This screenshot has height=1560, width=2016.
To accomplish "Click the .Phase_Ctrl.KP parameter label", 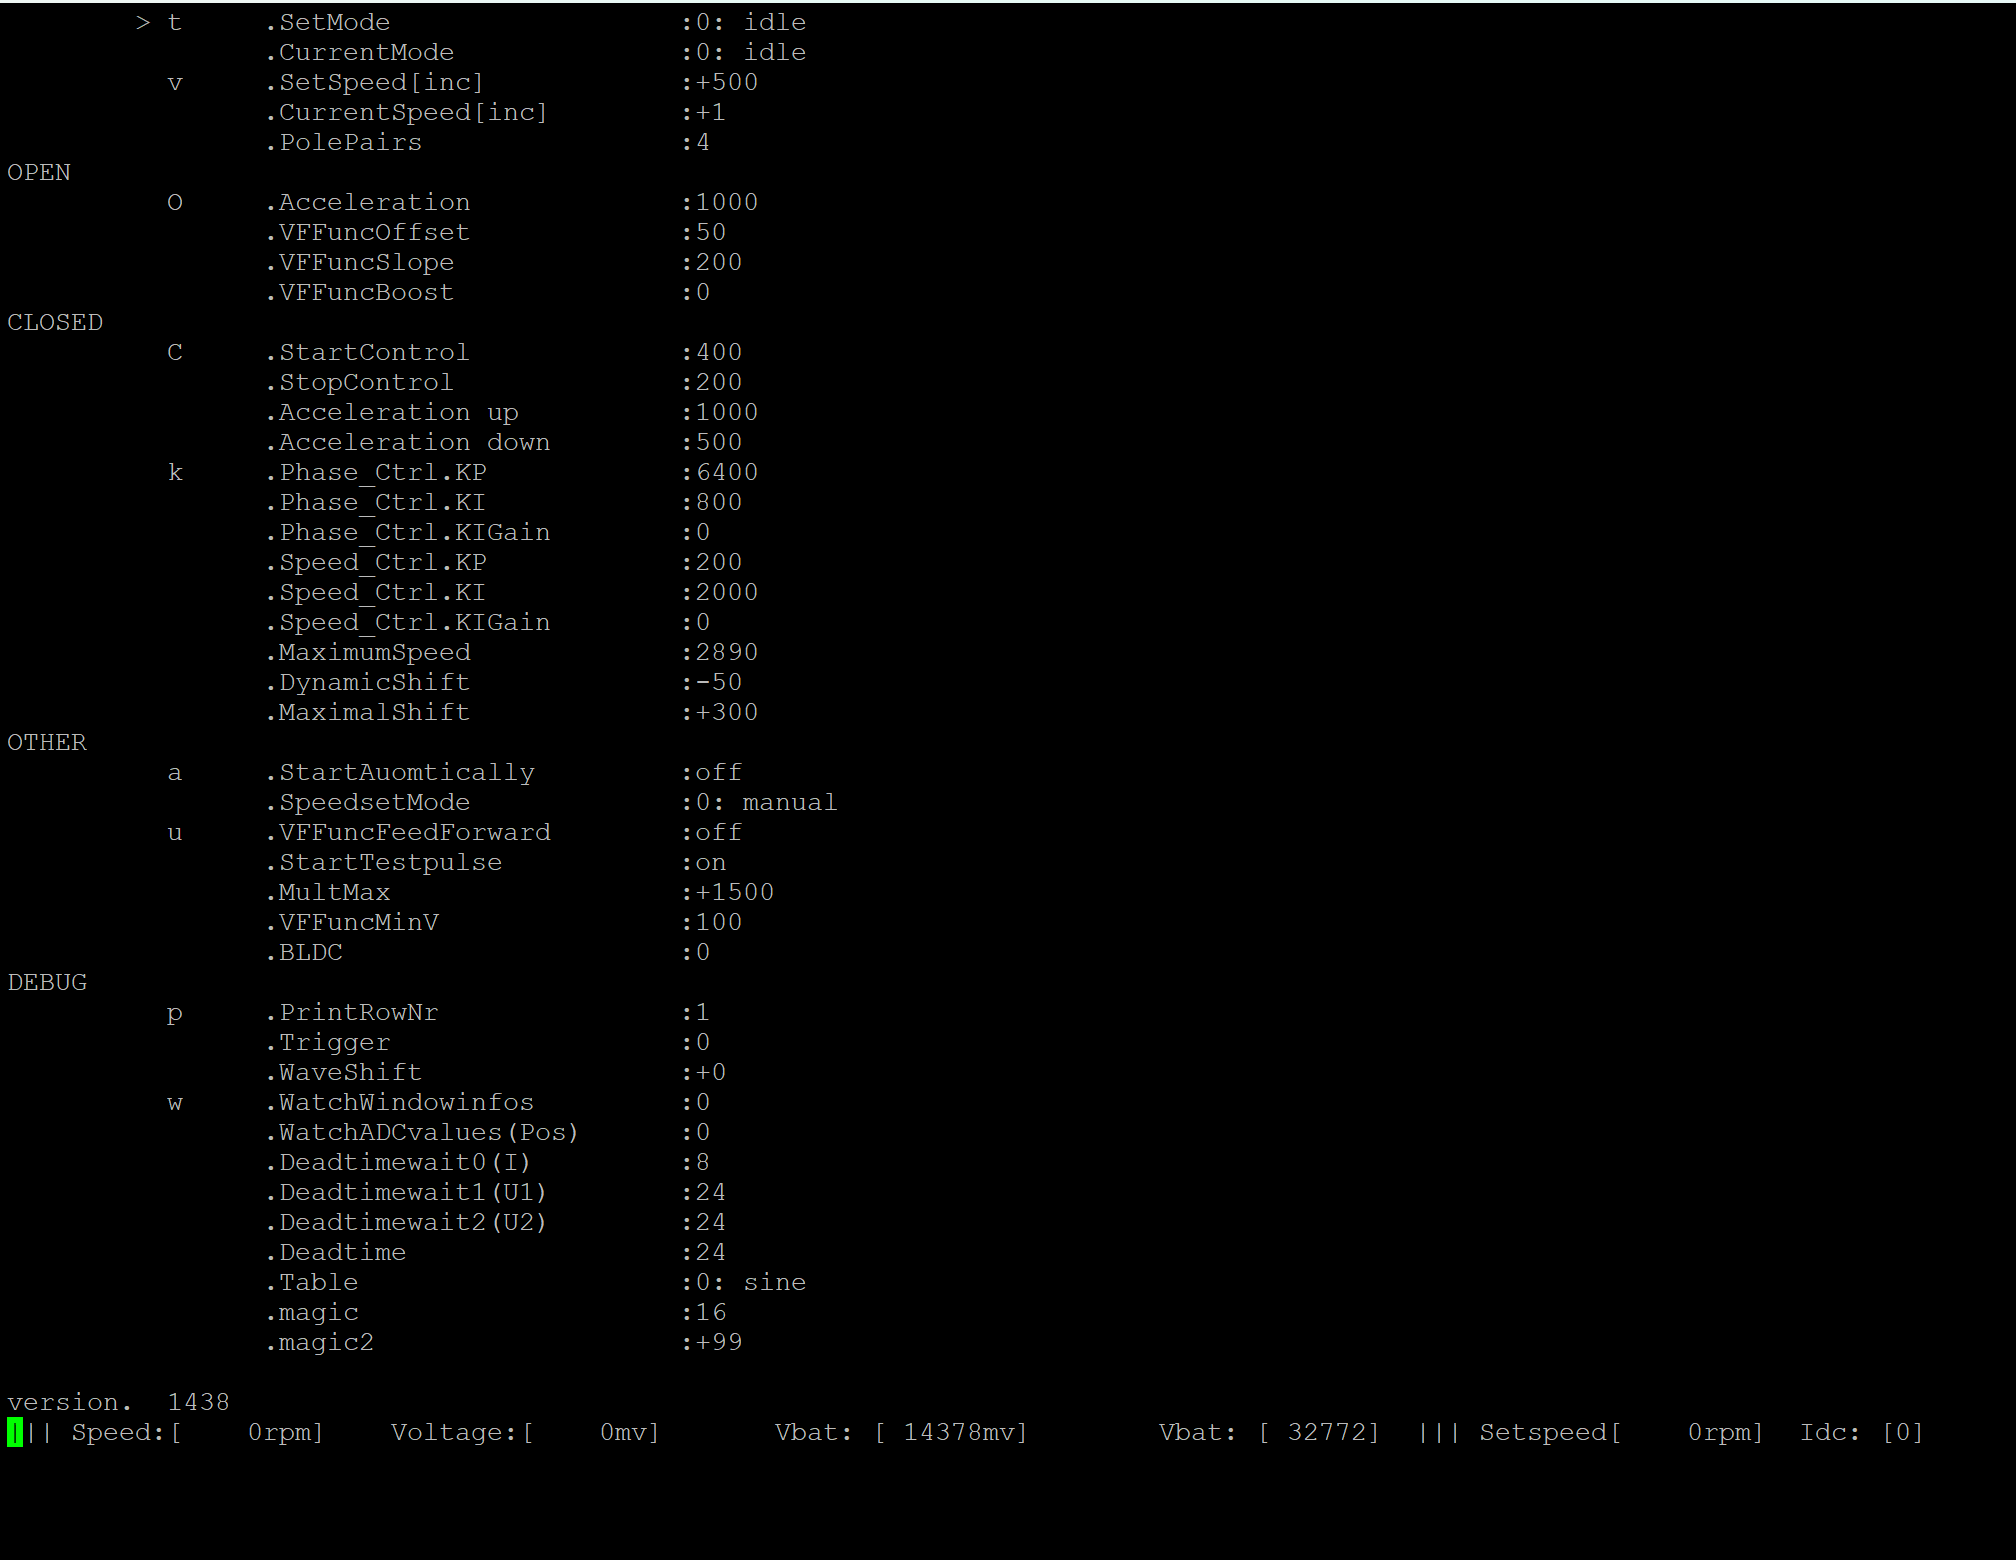I will point(376,472).
